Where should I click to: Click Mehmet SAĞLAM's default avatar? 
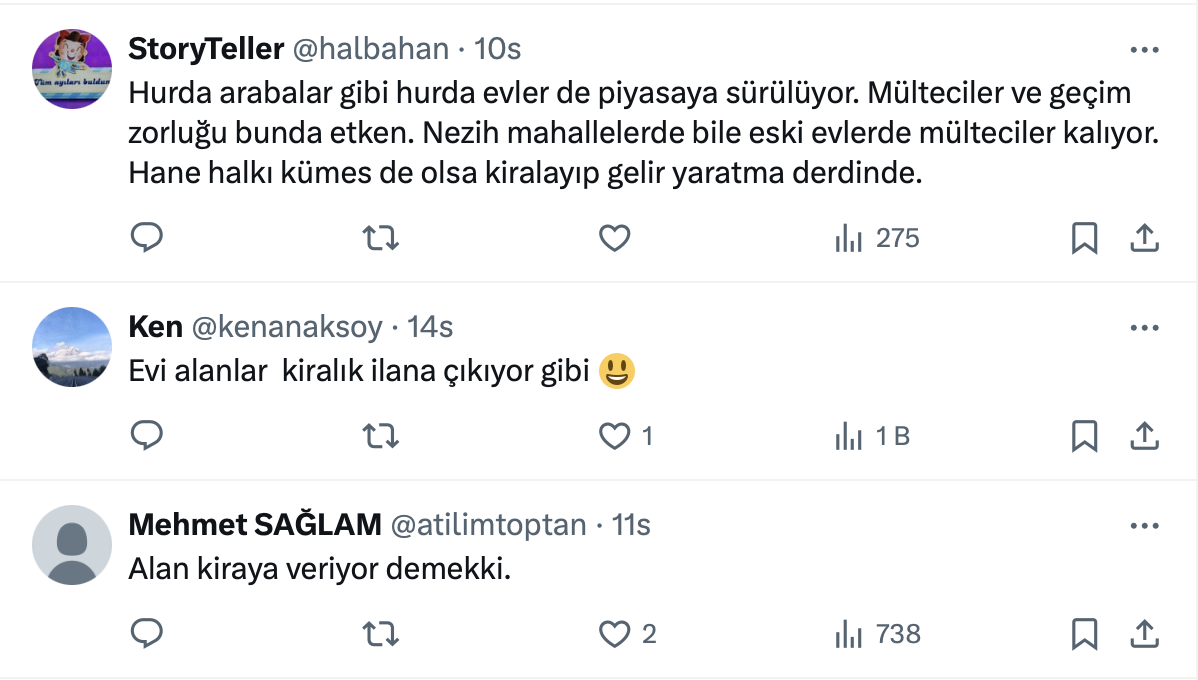[x=72, y=545]
